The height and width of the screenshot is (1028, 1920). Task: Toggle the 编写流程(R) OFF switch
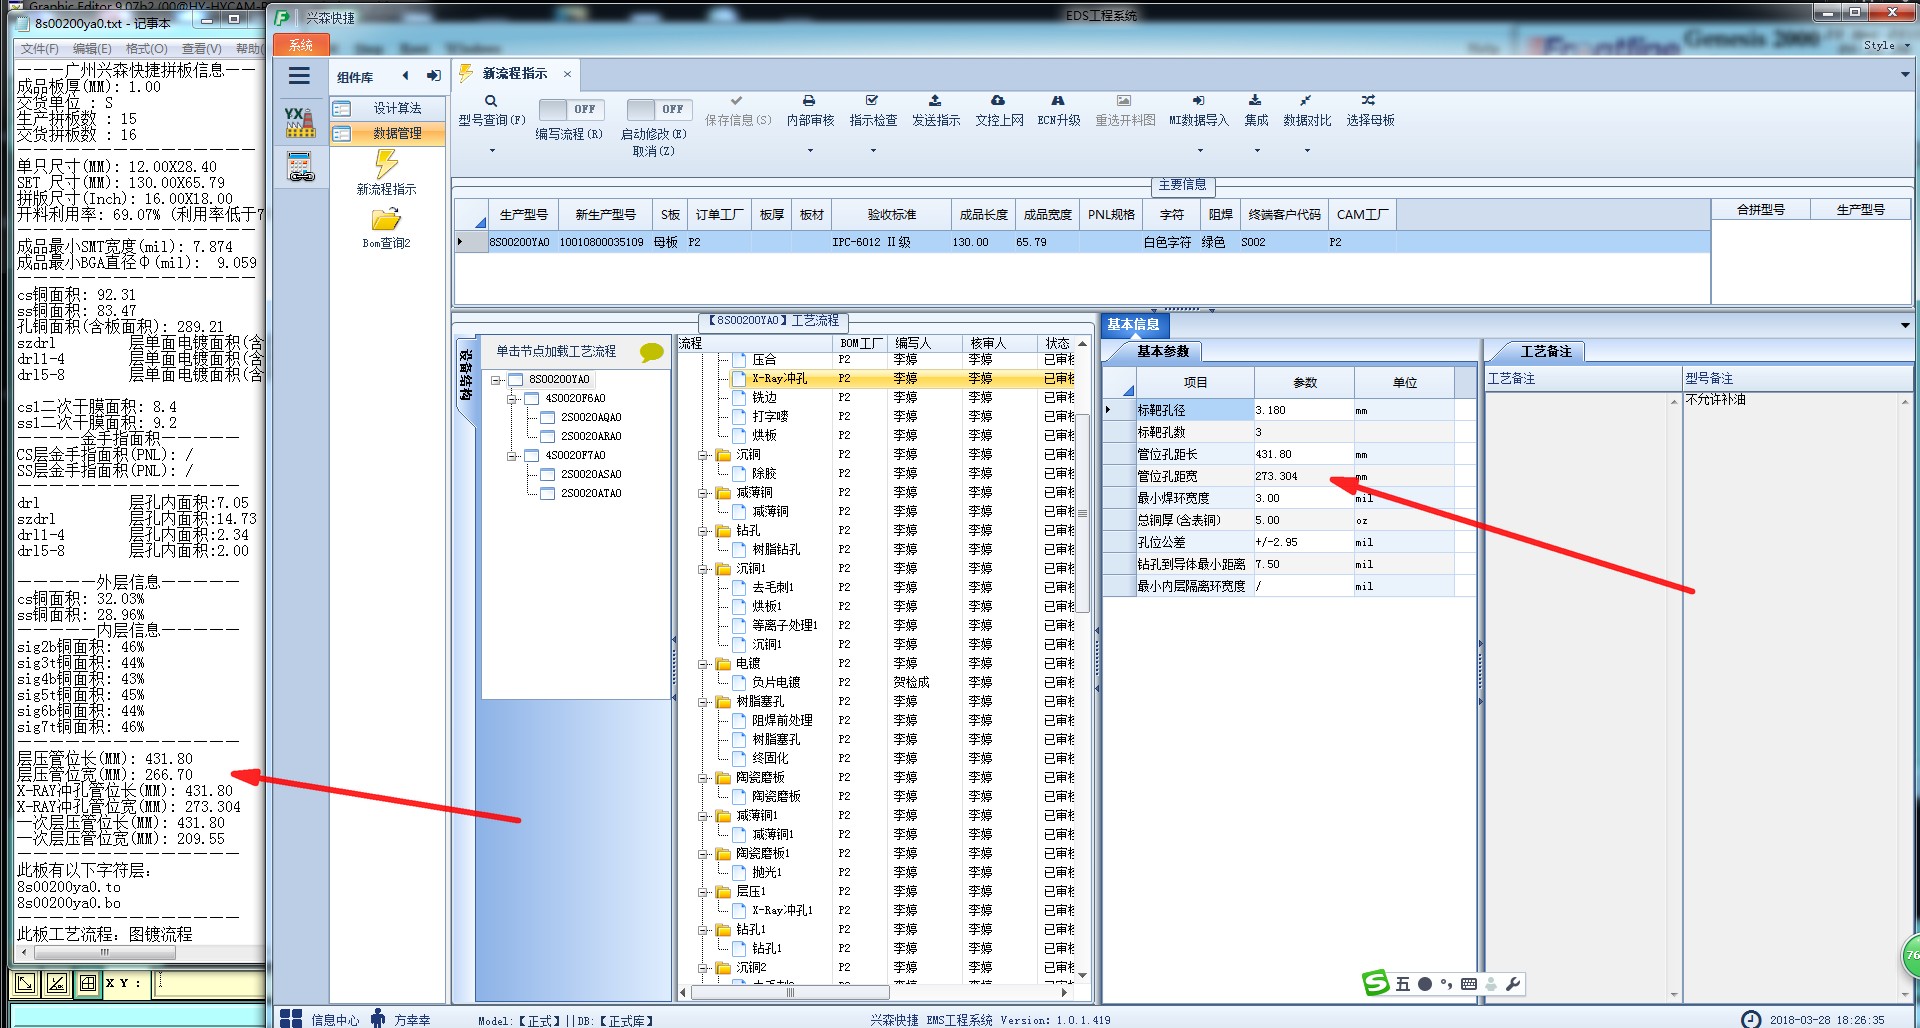pos(570,109)
